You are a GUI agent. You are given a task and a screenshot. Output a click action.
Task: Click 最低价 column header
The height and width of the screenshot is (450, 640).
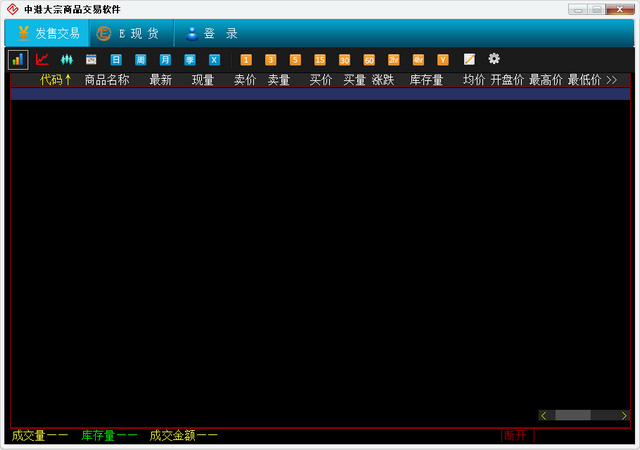coord(584,80)
